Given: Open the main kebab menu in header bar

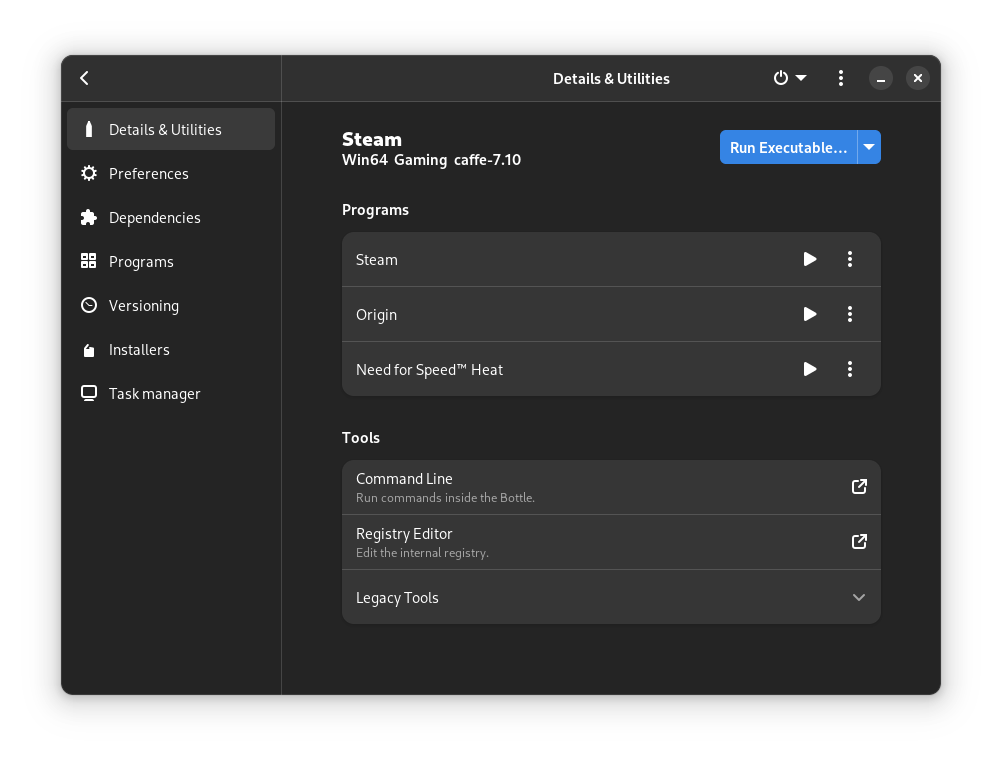Looking at the screenshot, I should 841,78.
